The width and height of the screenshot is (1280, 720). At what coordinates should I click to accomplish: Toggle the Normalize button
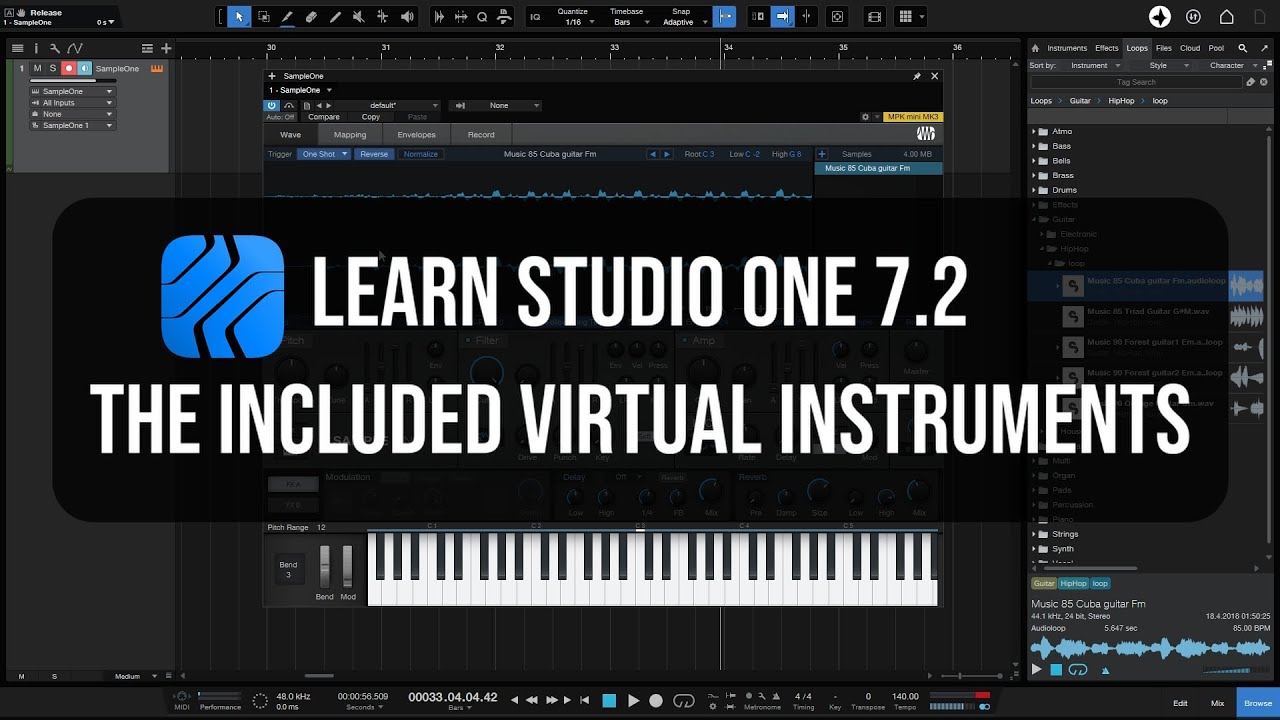pos(420,154)
